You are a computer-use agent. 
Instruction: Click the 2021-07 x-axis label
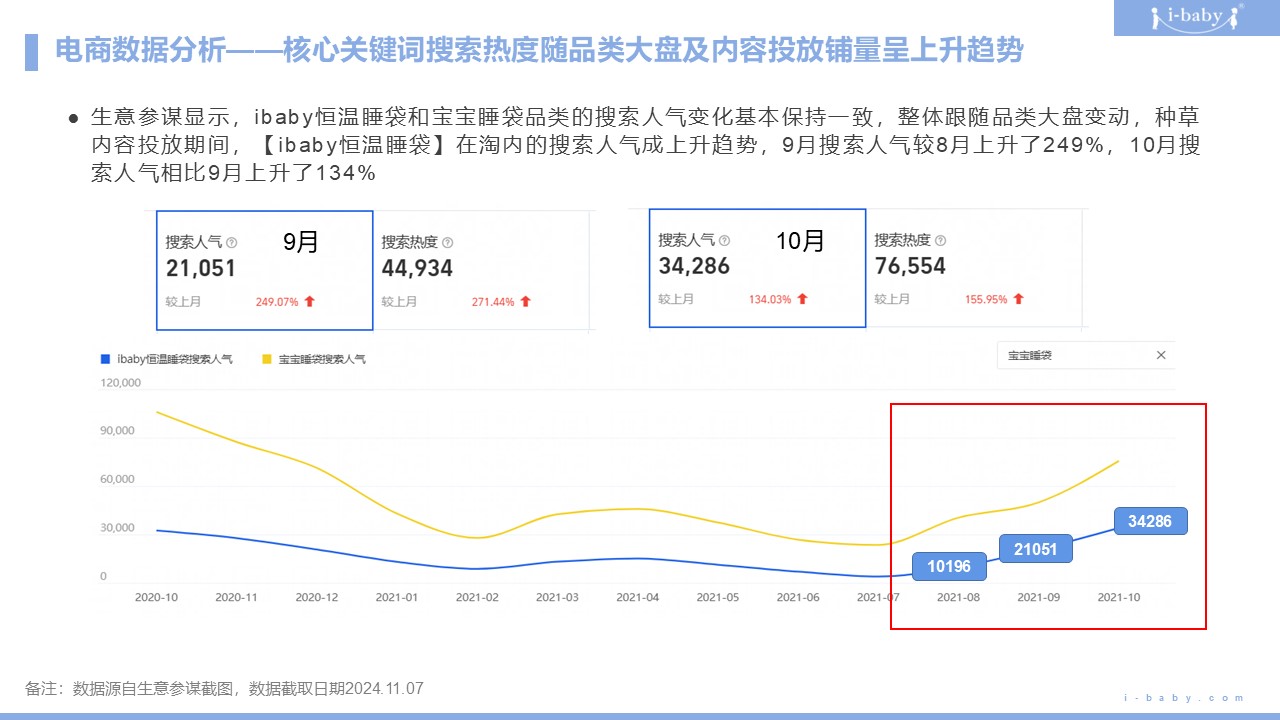click(x=877, y=597)
